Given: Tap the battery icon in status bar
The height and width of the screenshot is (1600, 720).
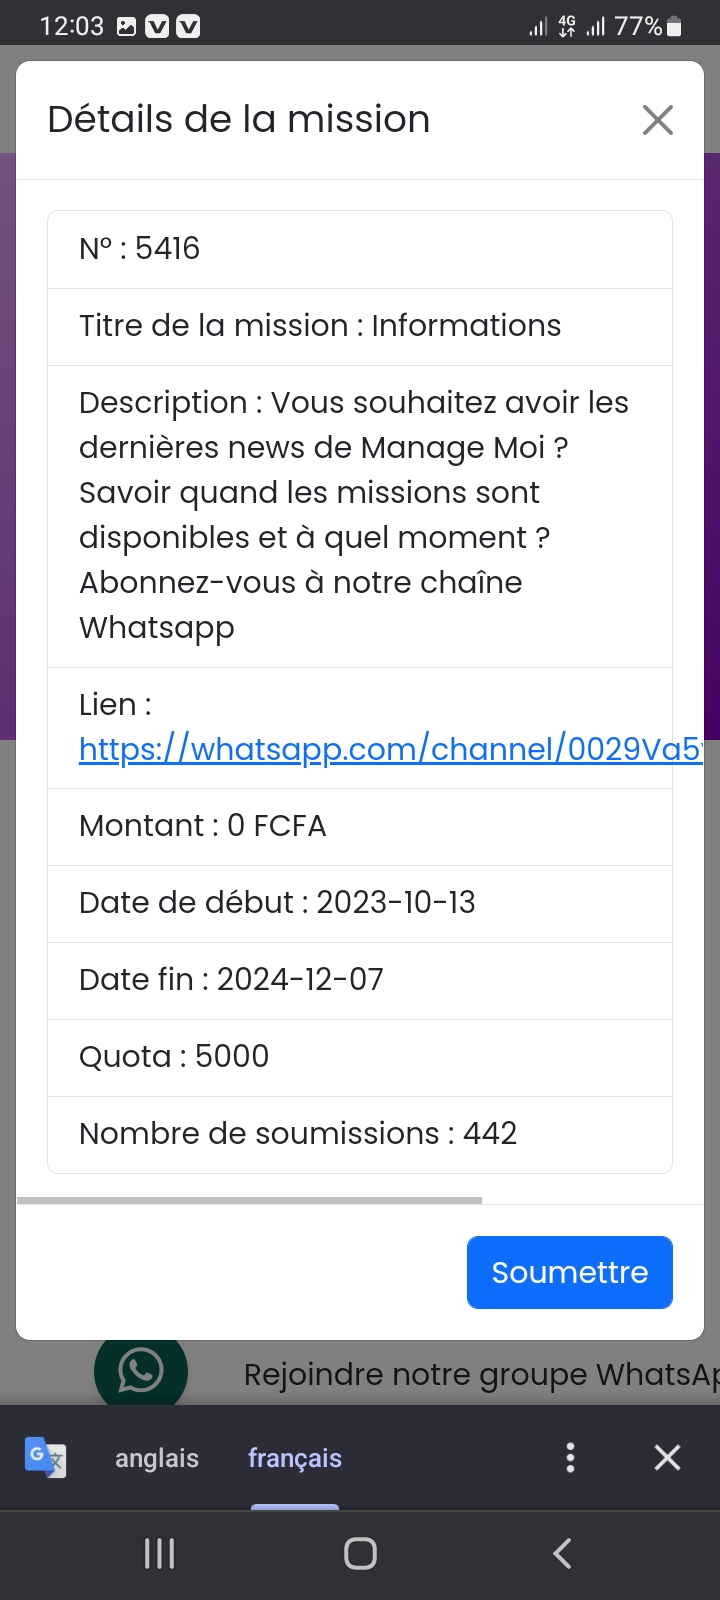Looking at the screenshot, I should pos(675,26).
